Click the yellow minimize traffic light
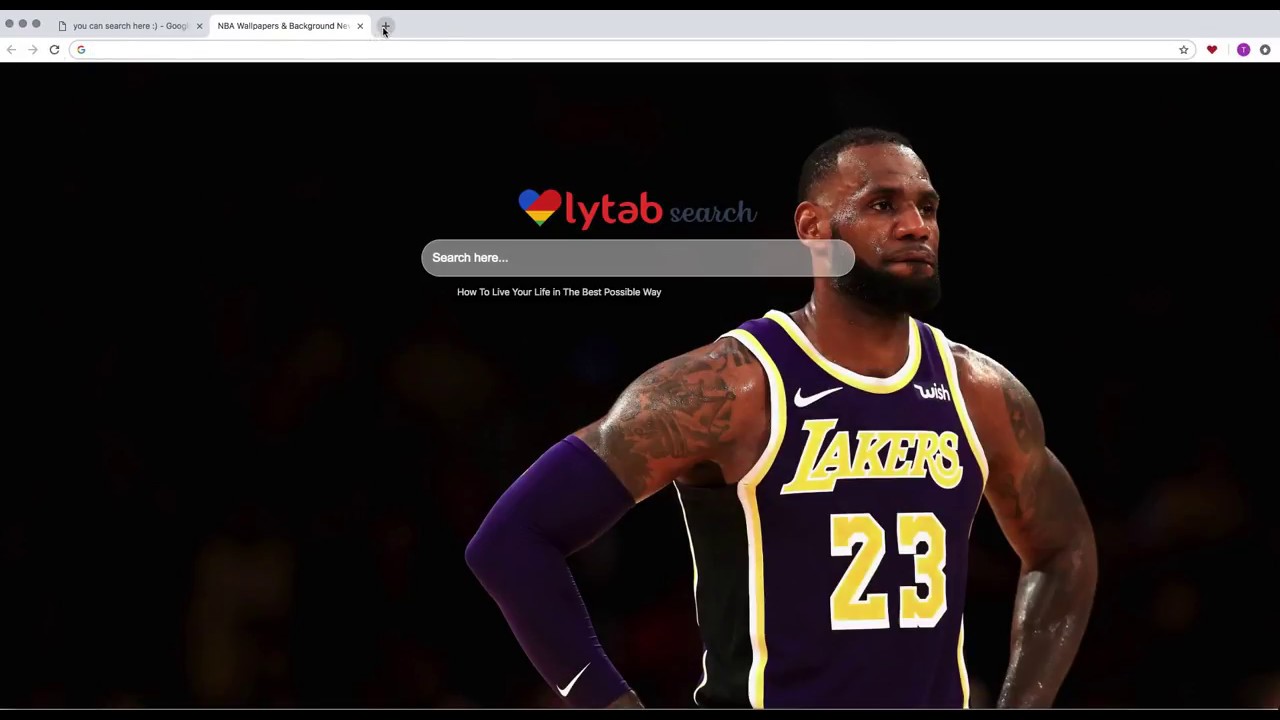This screenshot has width=1280, height=720. point(22,25)
